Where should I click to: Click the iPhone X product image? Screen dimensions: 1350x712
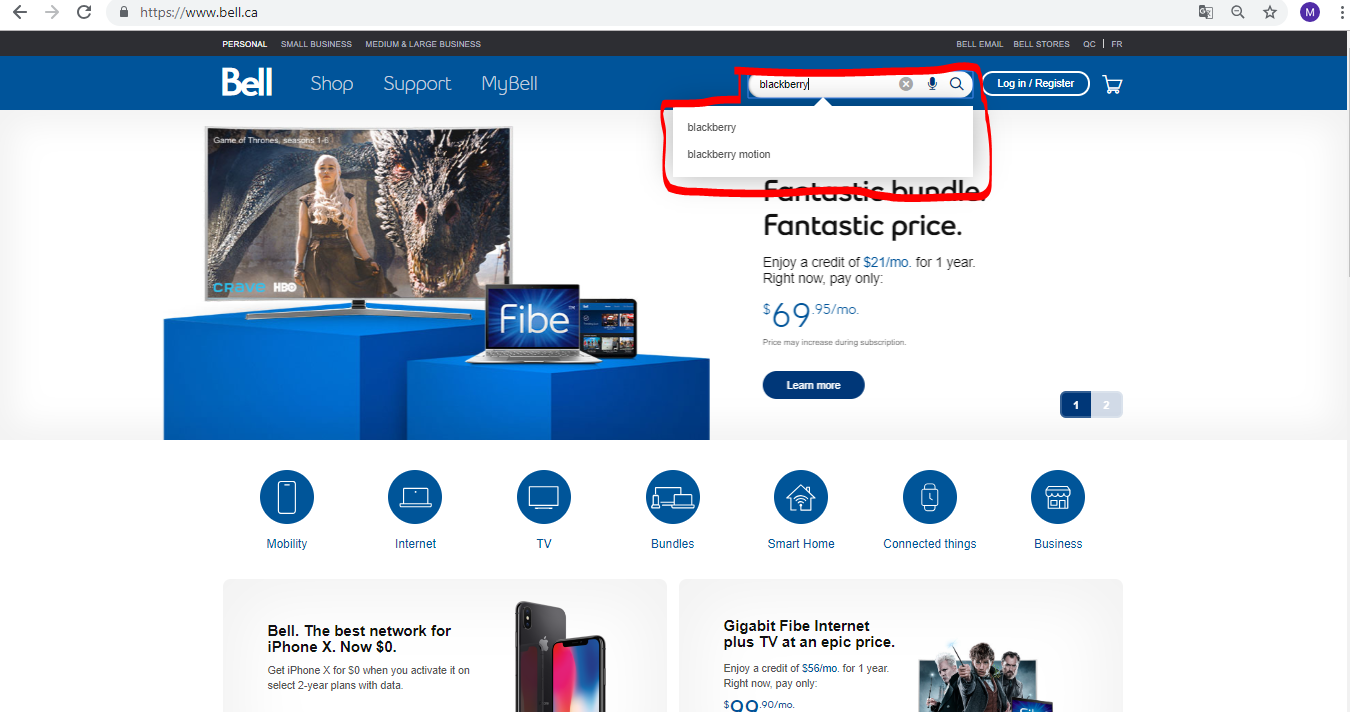pos(560,656)
